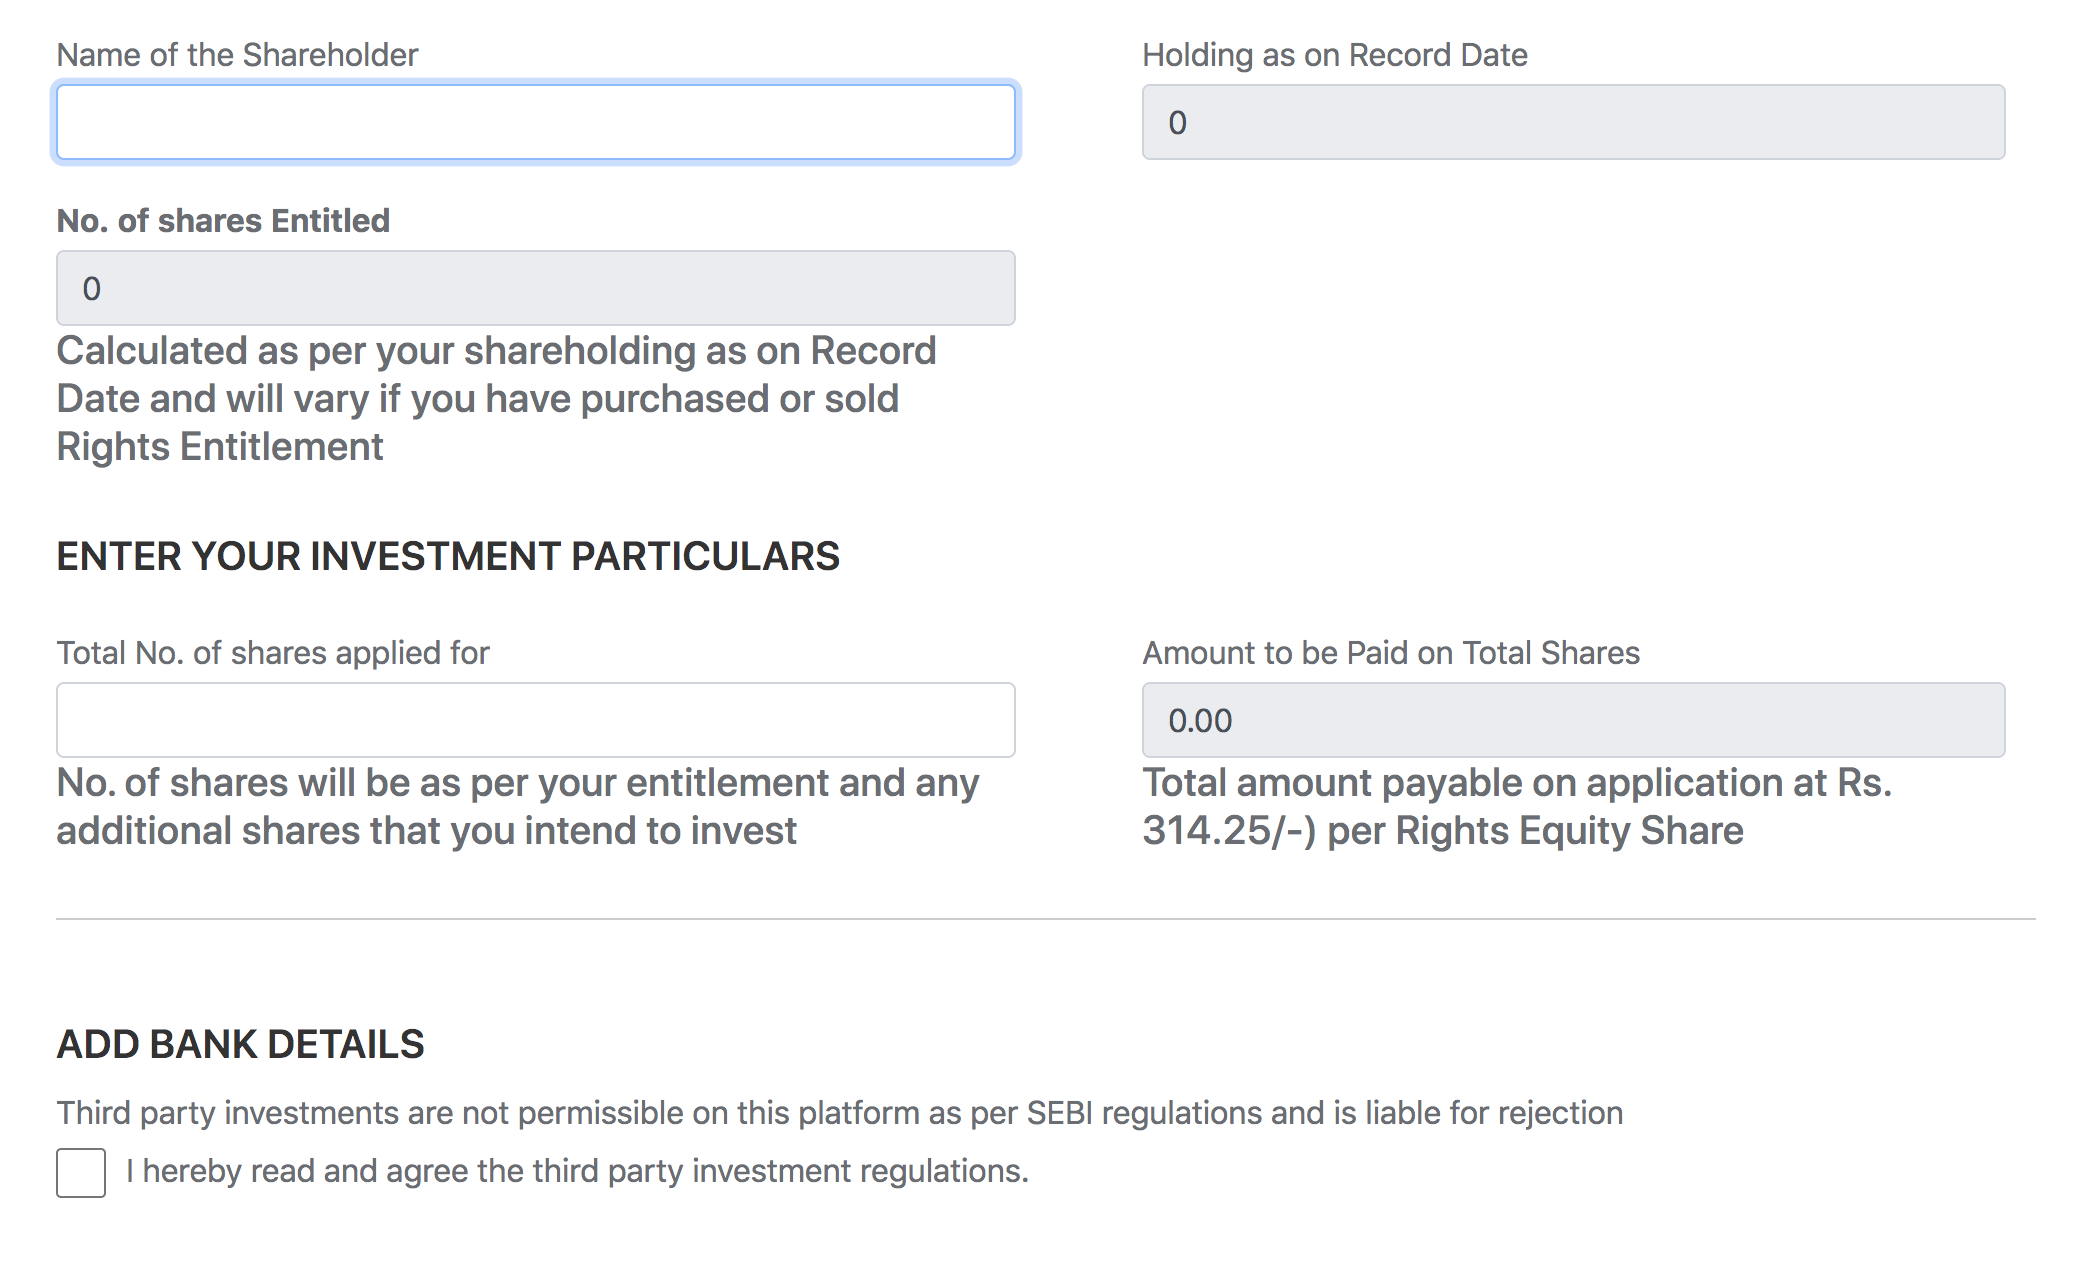Click the SEBI third party investments notice text
Screen dimensions: 2080x1276
[x=839, y=1113]
